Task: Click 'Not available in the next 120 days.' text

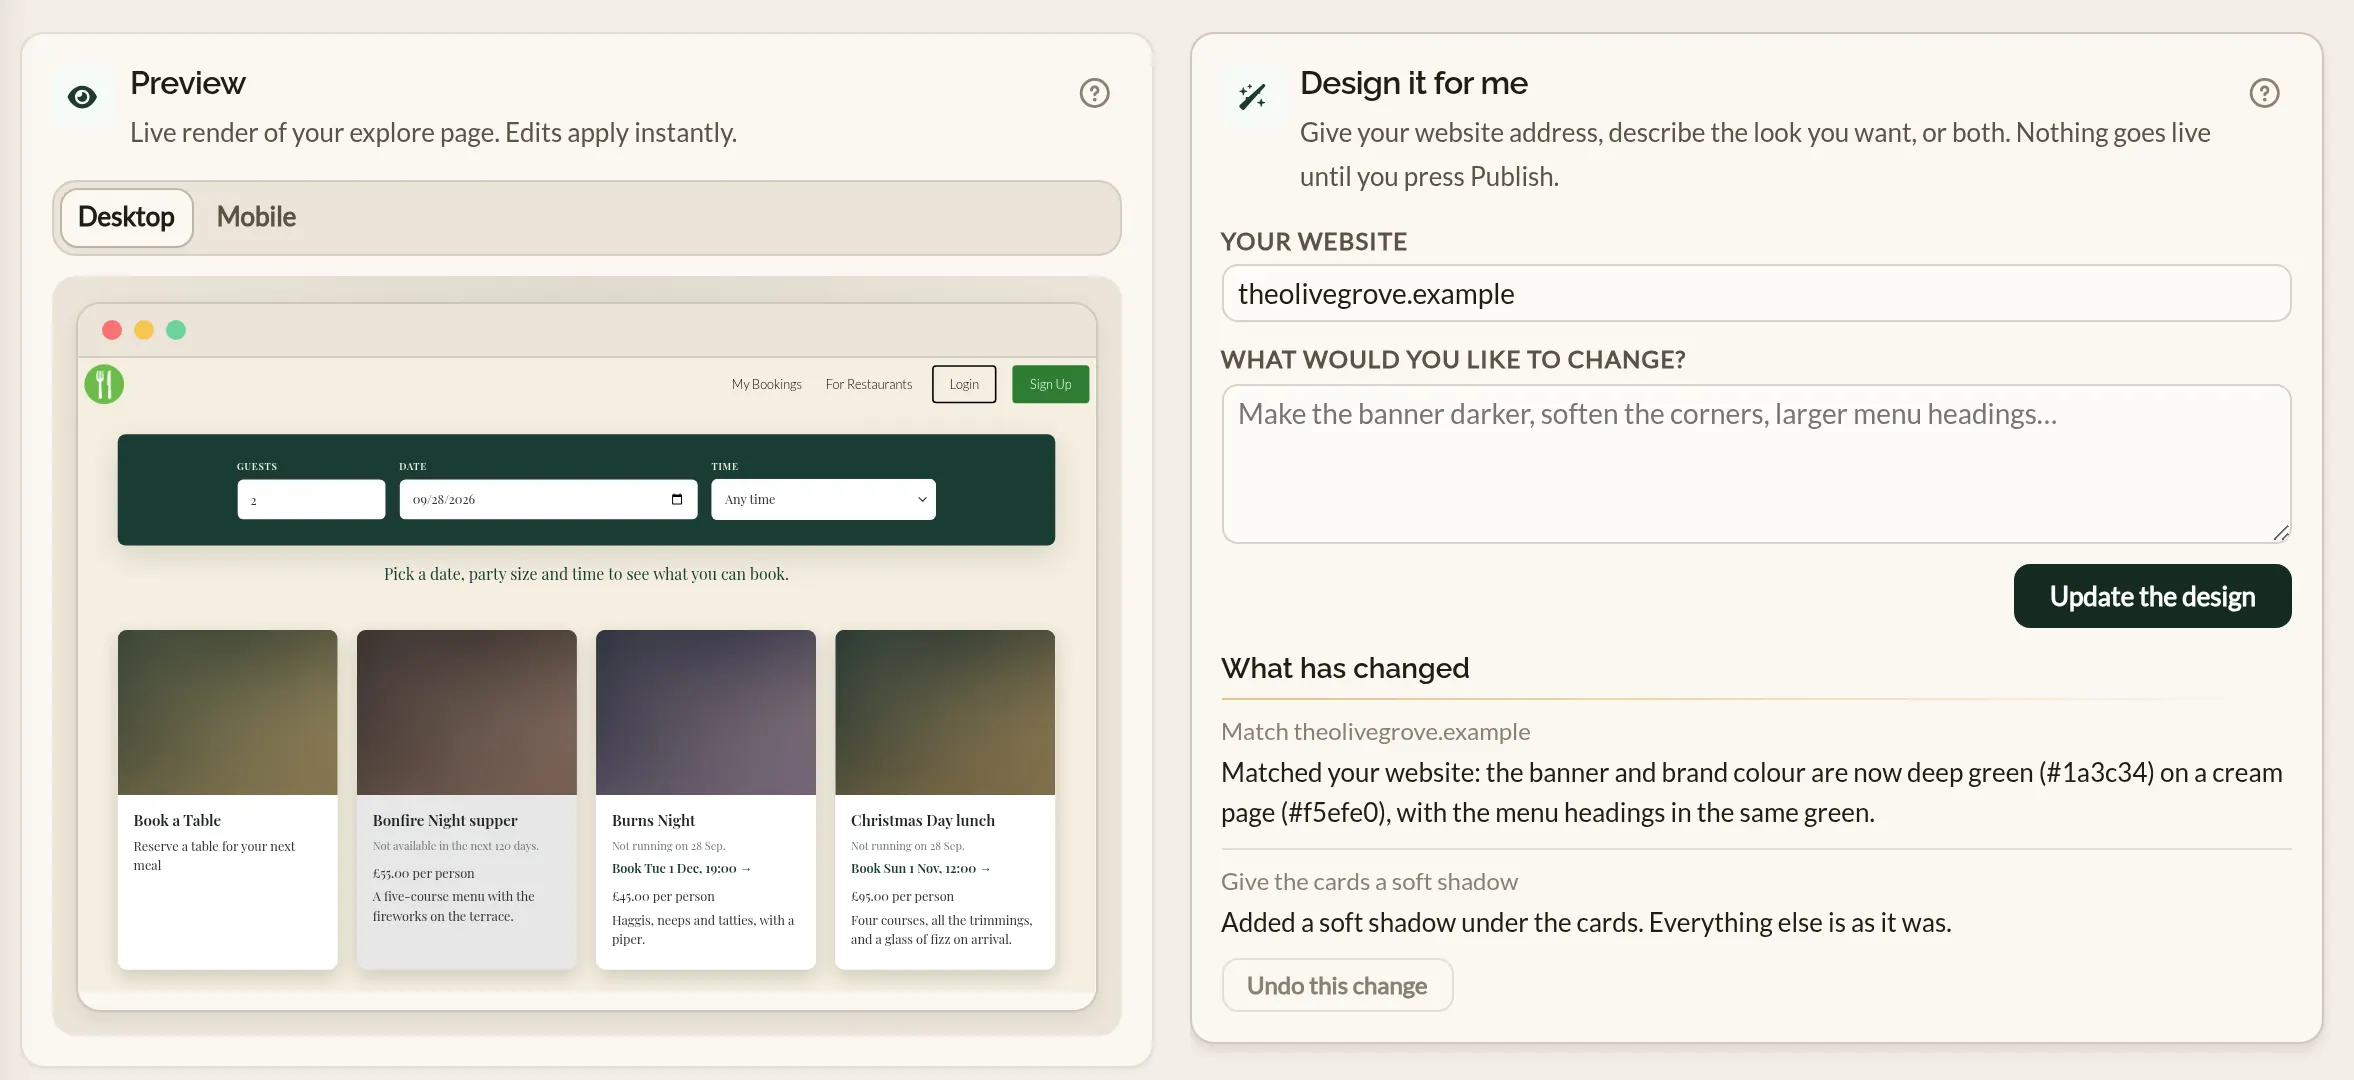Action: pos(455,846)
